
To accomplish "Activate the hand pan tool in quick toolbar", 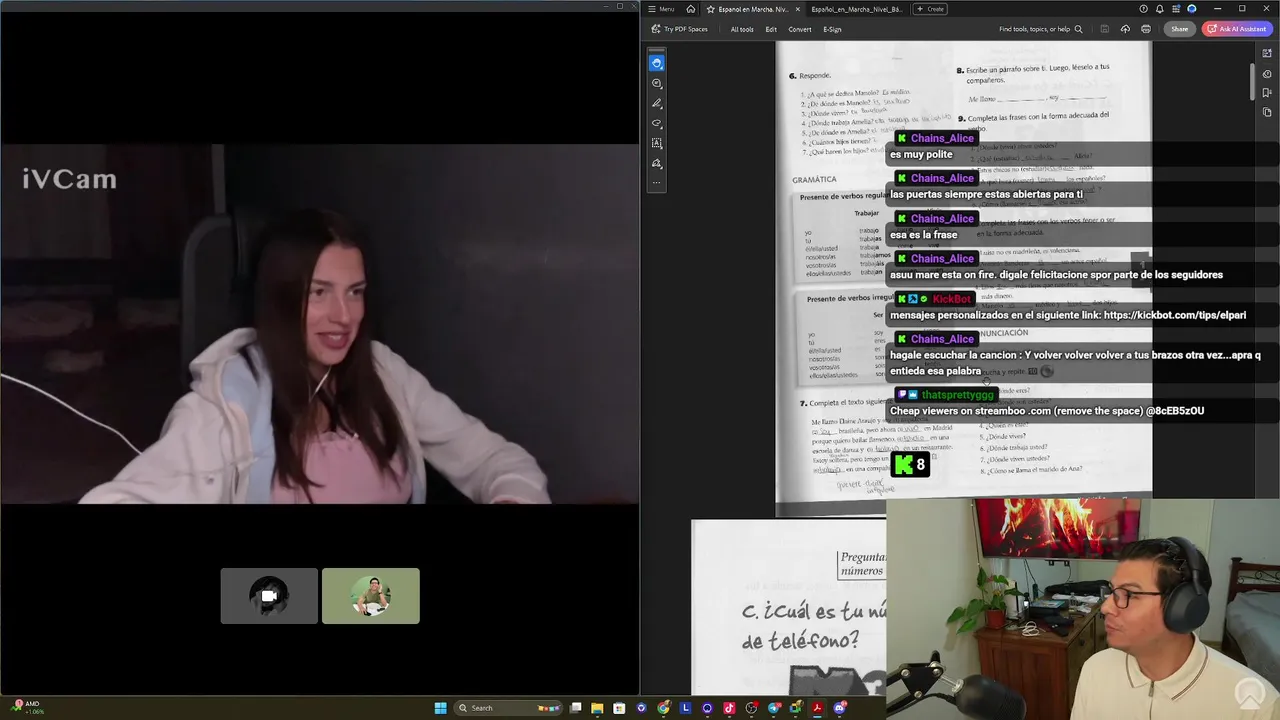I will pyautogui.click(x=657, y=63).
